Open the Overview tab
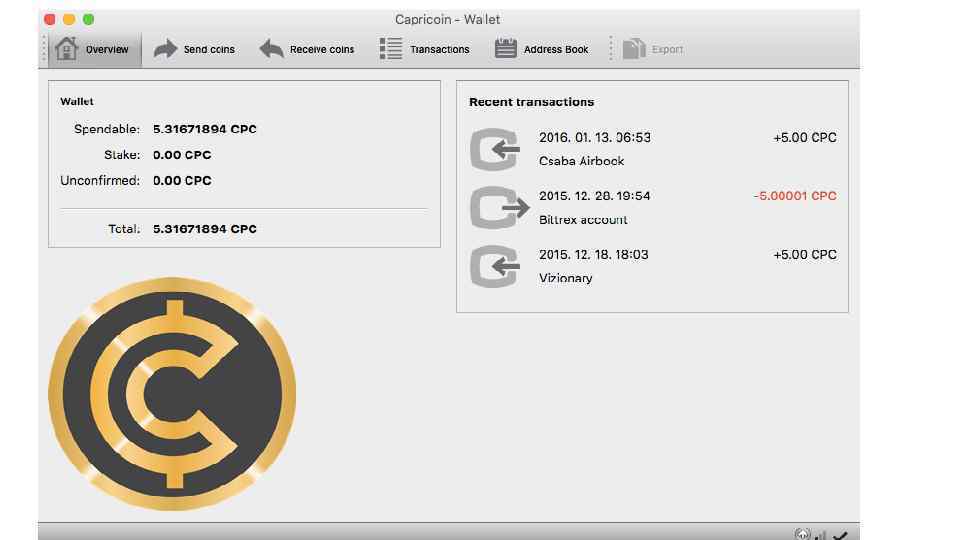This screenshot has height=540, width=960. click(x=95, y=49)
